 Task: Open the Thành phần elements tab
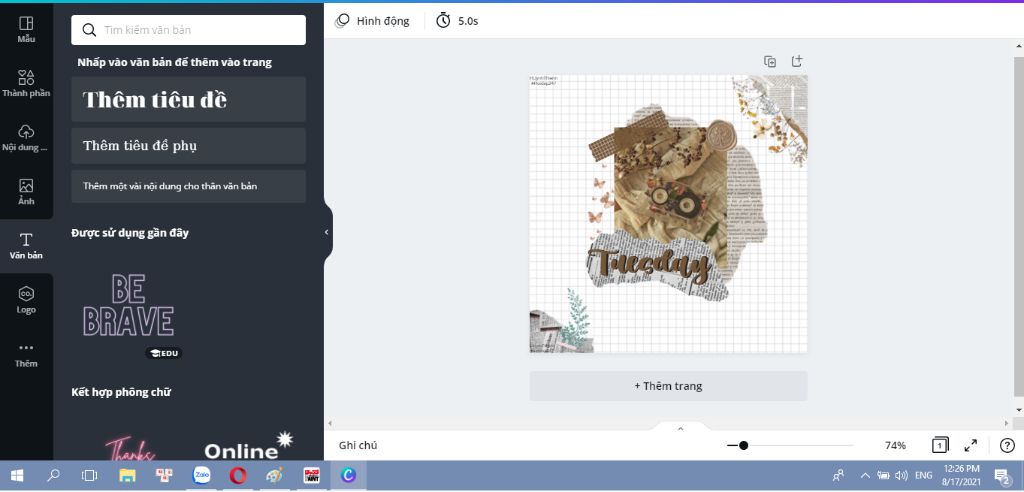[x=26, y=84]
